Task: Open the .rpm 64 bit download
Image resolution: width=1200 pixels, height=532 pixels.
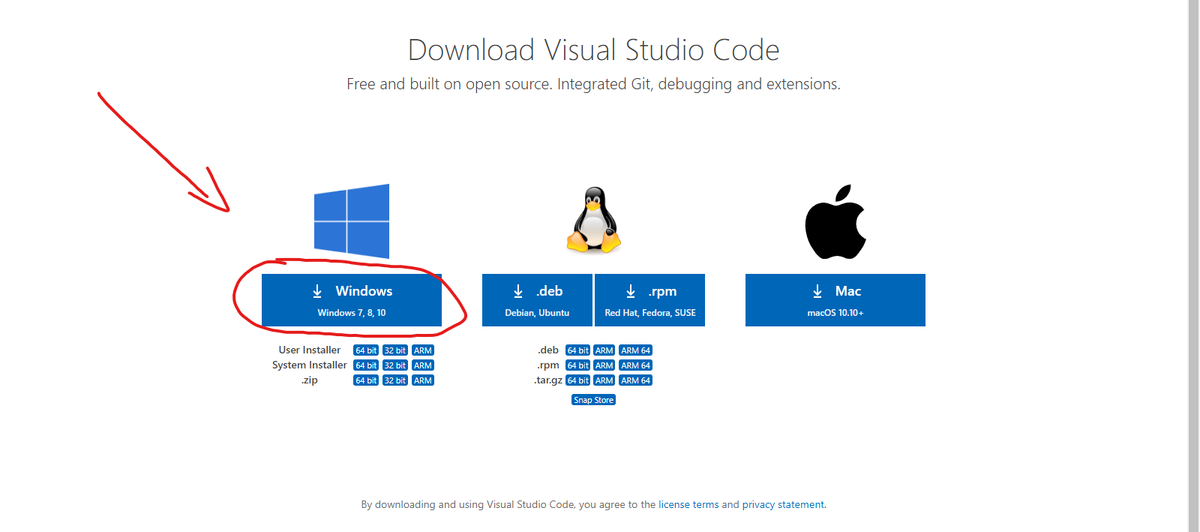Action: click(x=578, y=365)
